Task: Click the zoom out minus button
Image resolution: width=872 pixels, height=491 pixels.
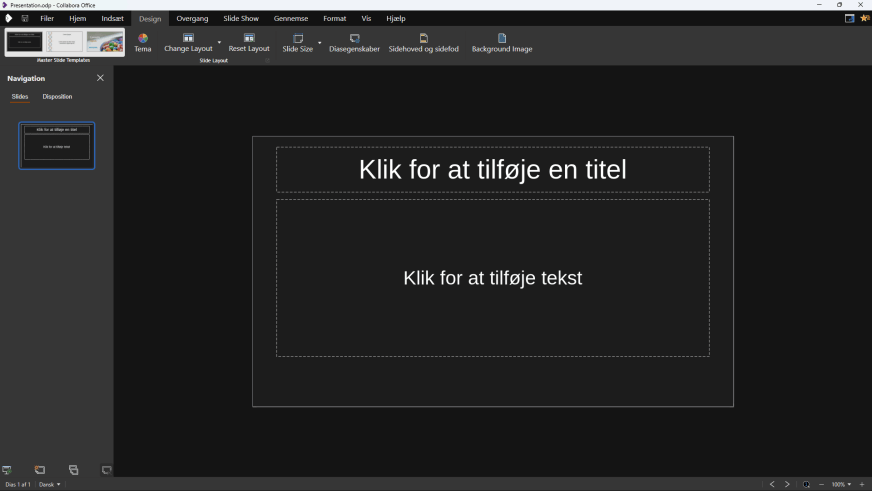Action: pos(821,484)
